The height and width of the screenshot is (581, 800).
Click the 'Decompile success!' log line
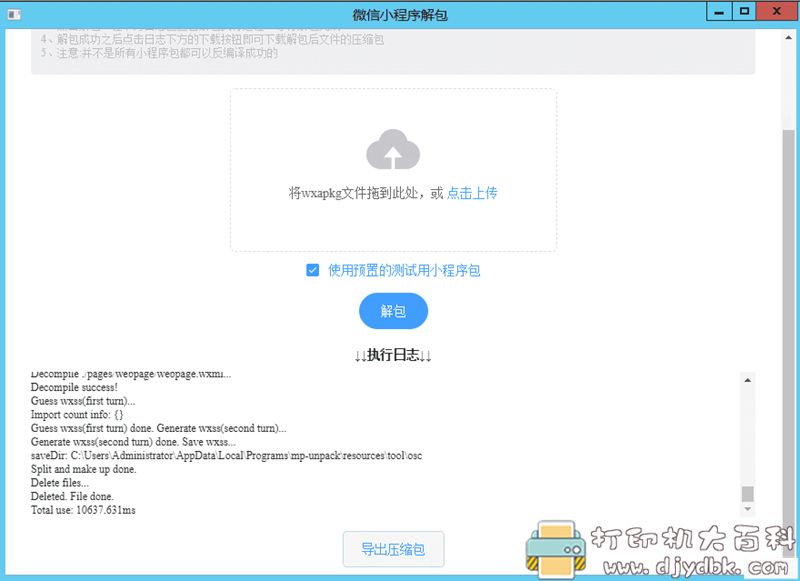74,387
